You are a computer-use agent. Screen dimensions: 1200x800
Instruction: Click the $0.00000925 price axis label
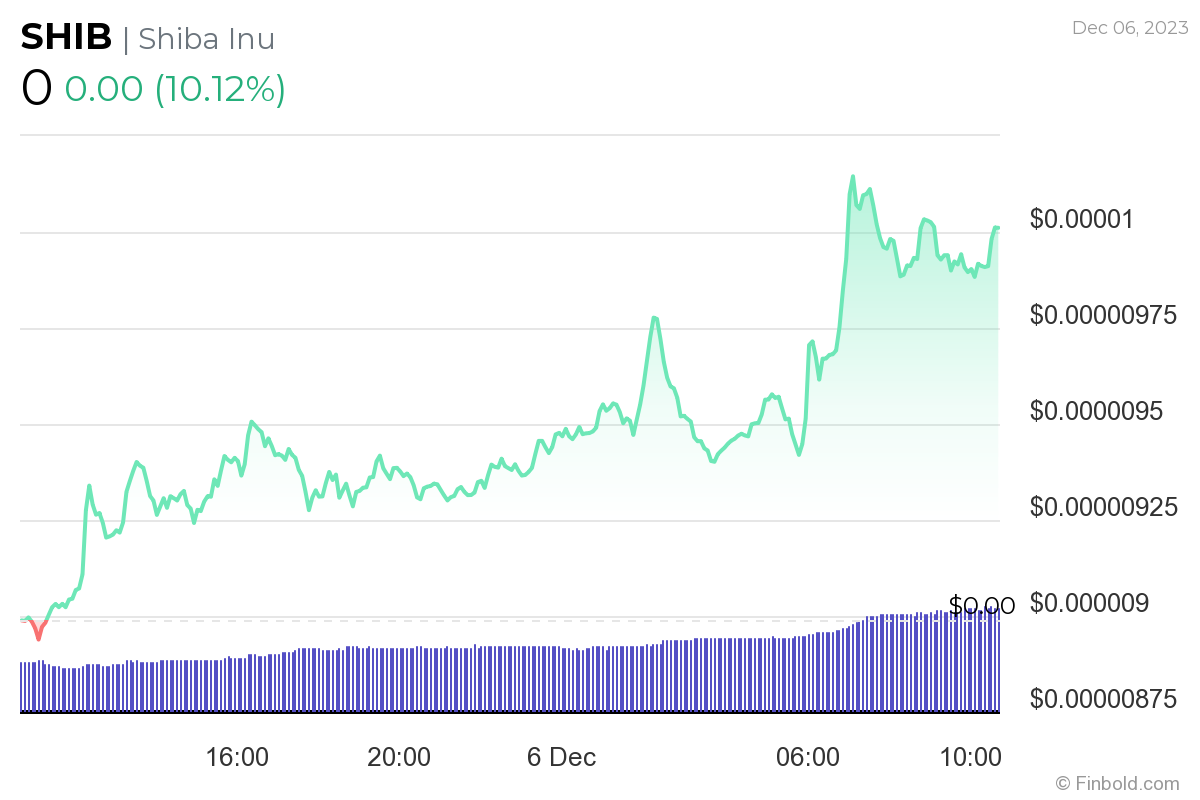(1105, 506)
